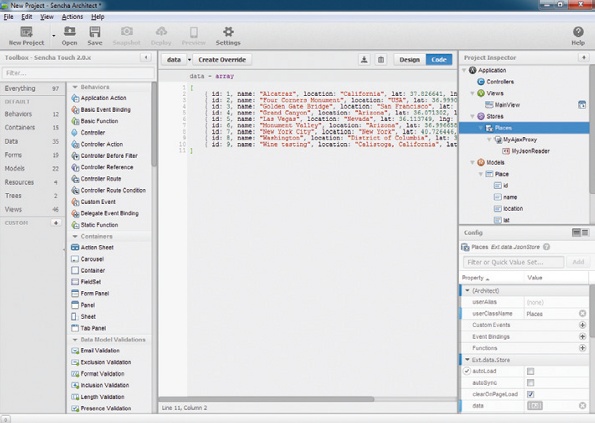Viewport: 595px width, 423px height.
Task: Click the download-arrow icon beside Design
Action: pos(364,60)
